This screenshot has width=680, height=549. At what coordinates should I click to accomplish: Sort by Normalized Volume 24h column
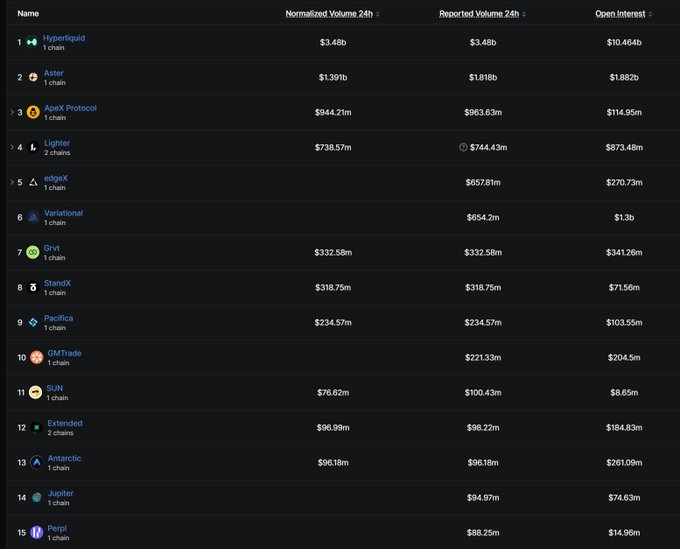(332, 14)
